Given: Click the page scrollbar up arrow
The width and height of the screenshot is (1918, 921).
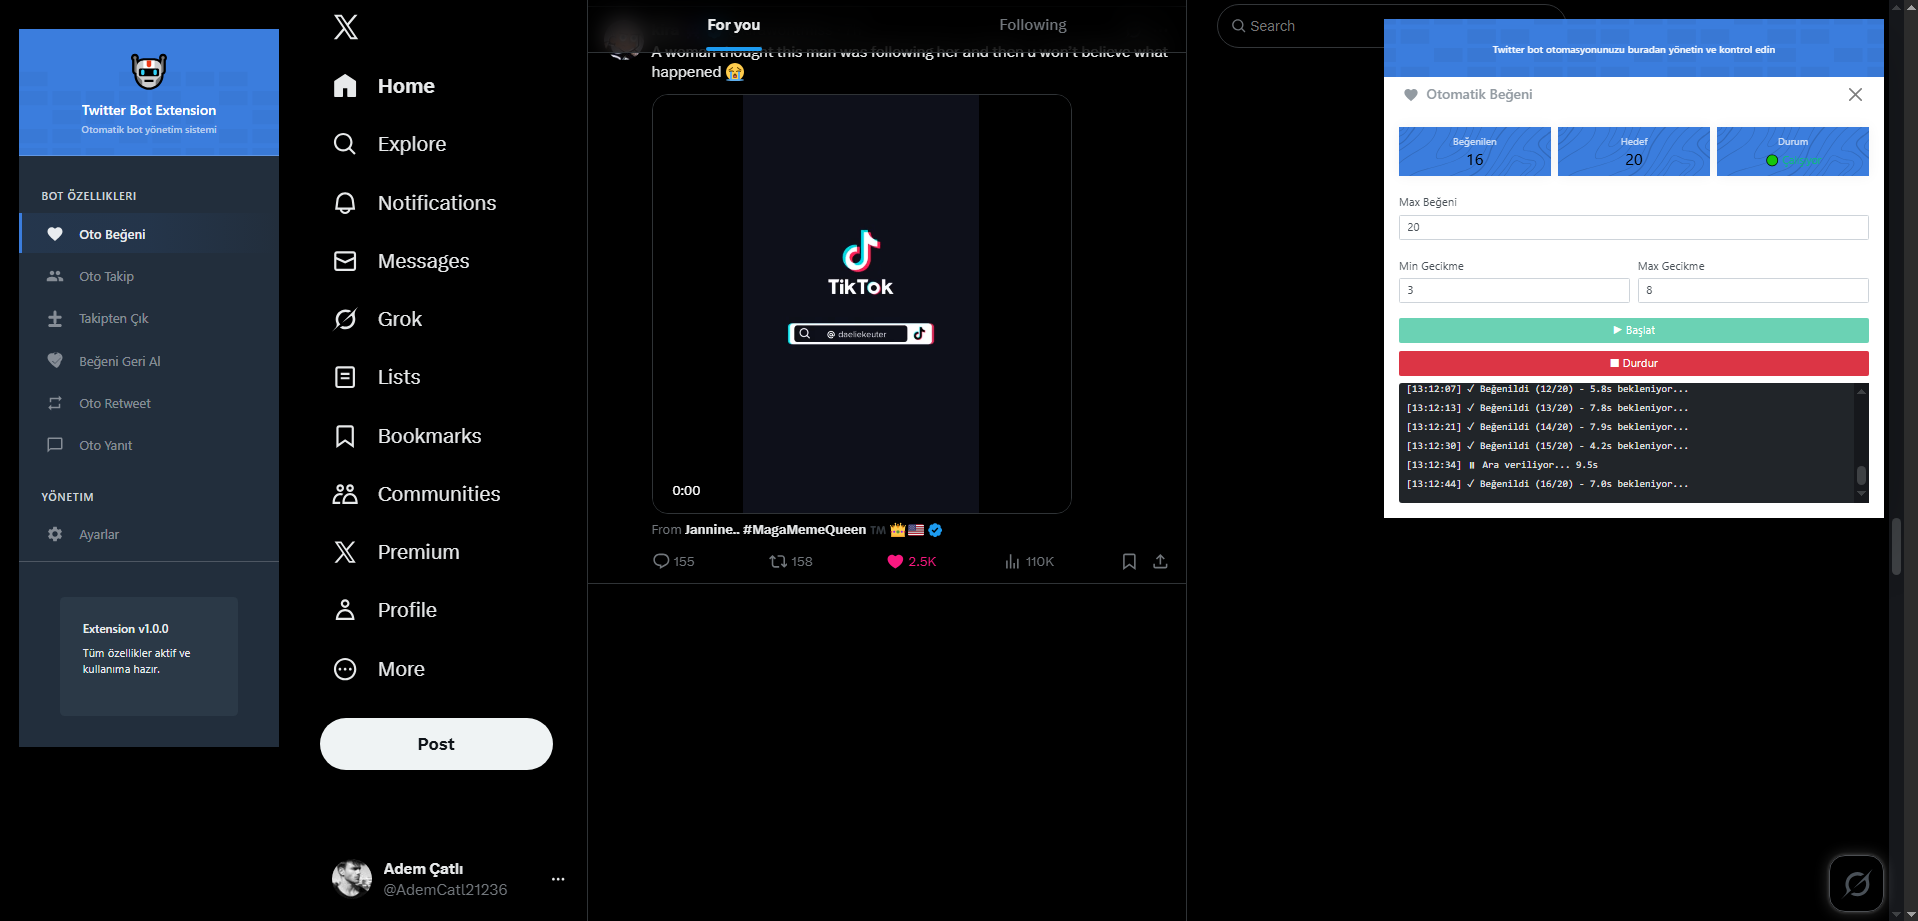Looking at the screenshot, I should click(x=1896, y=7).
